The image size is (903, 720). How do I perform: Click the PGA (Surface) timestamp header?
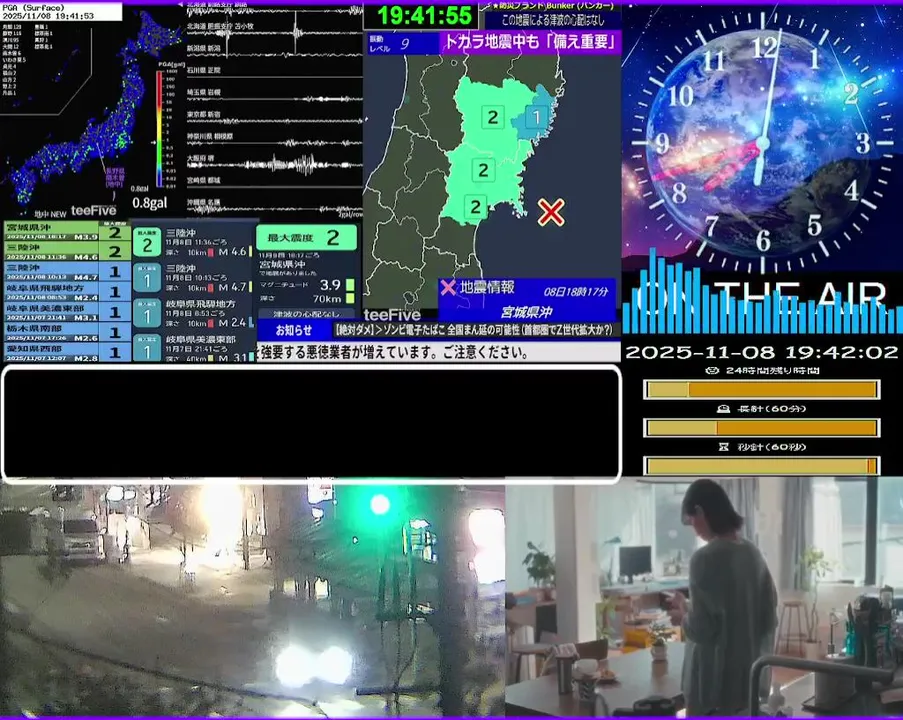coord(61,12)
